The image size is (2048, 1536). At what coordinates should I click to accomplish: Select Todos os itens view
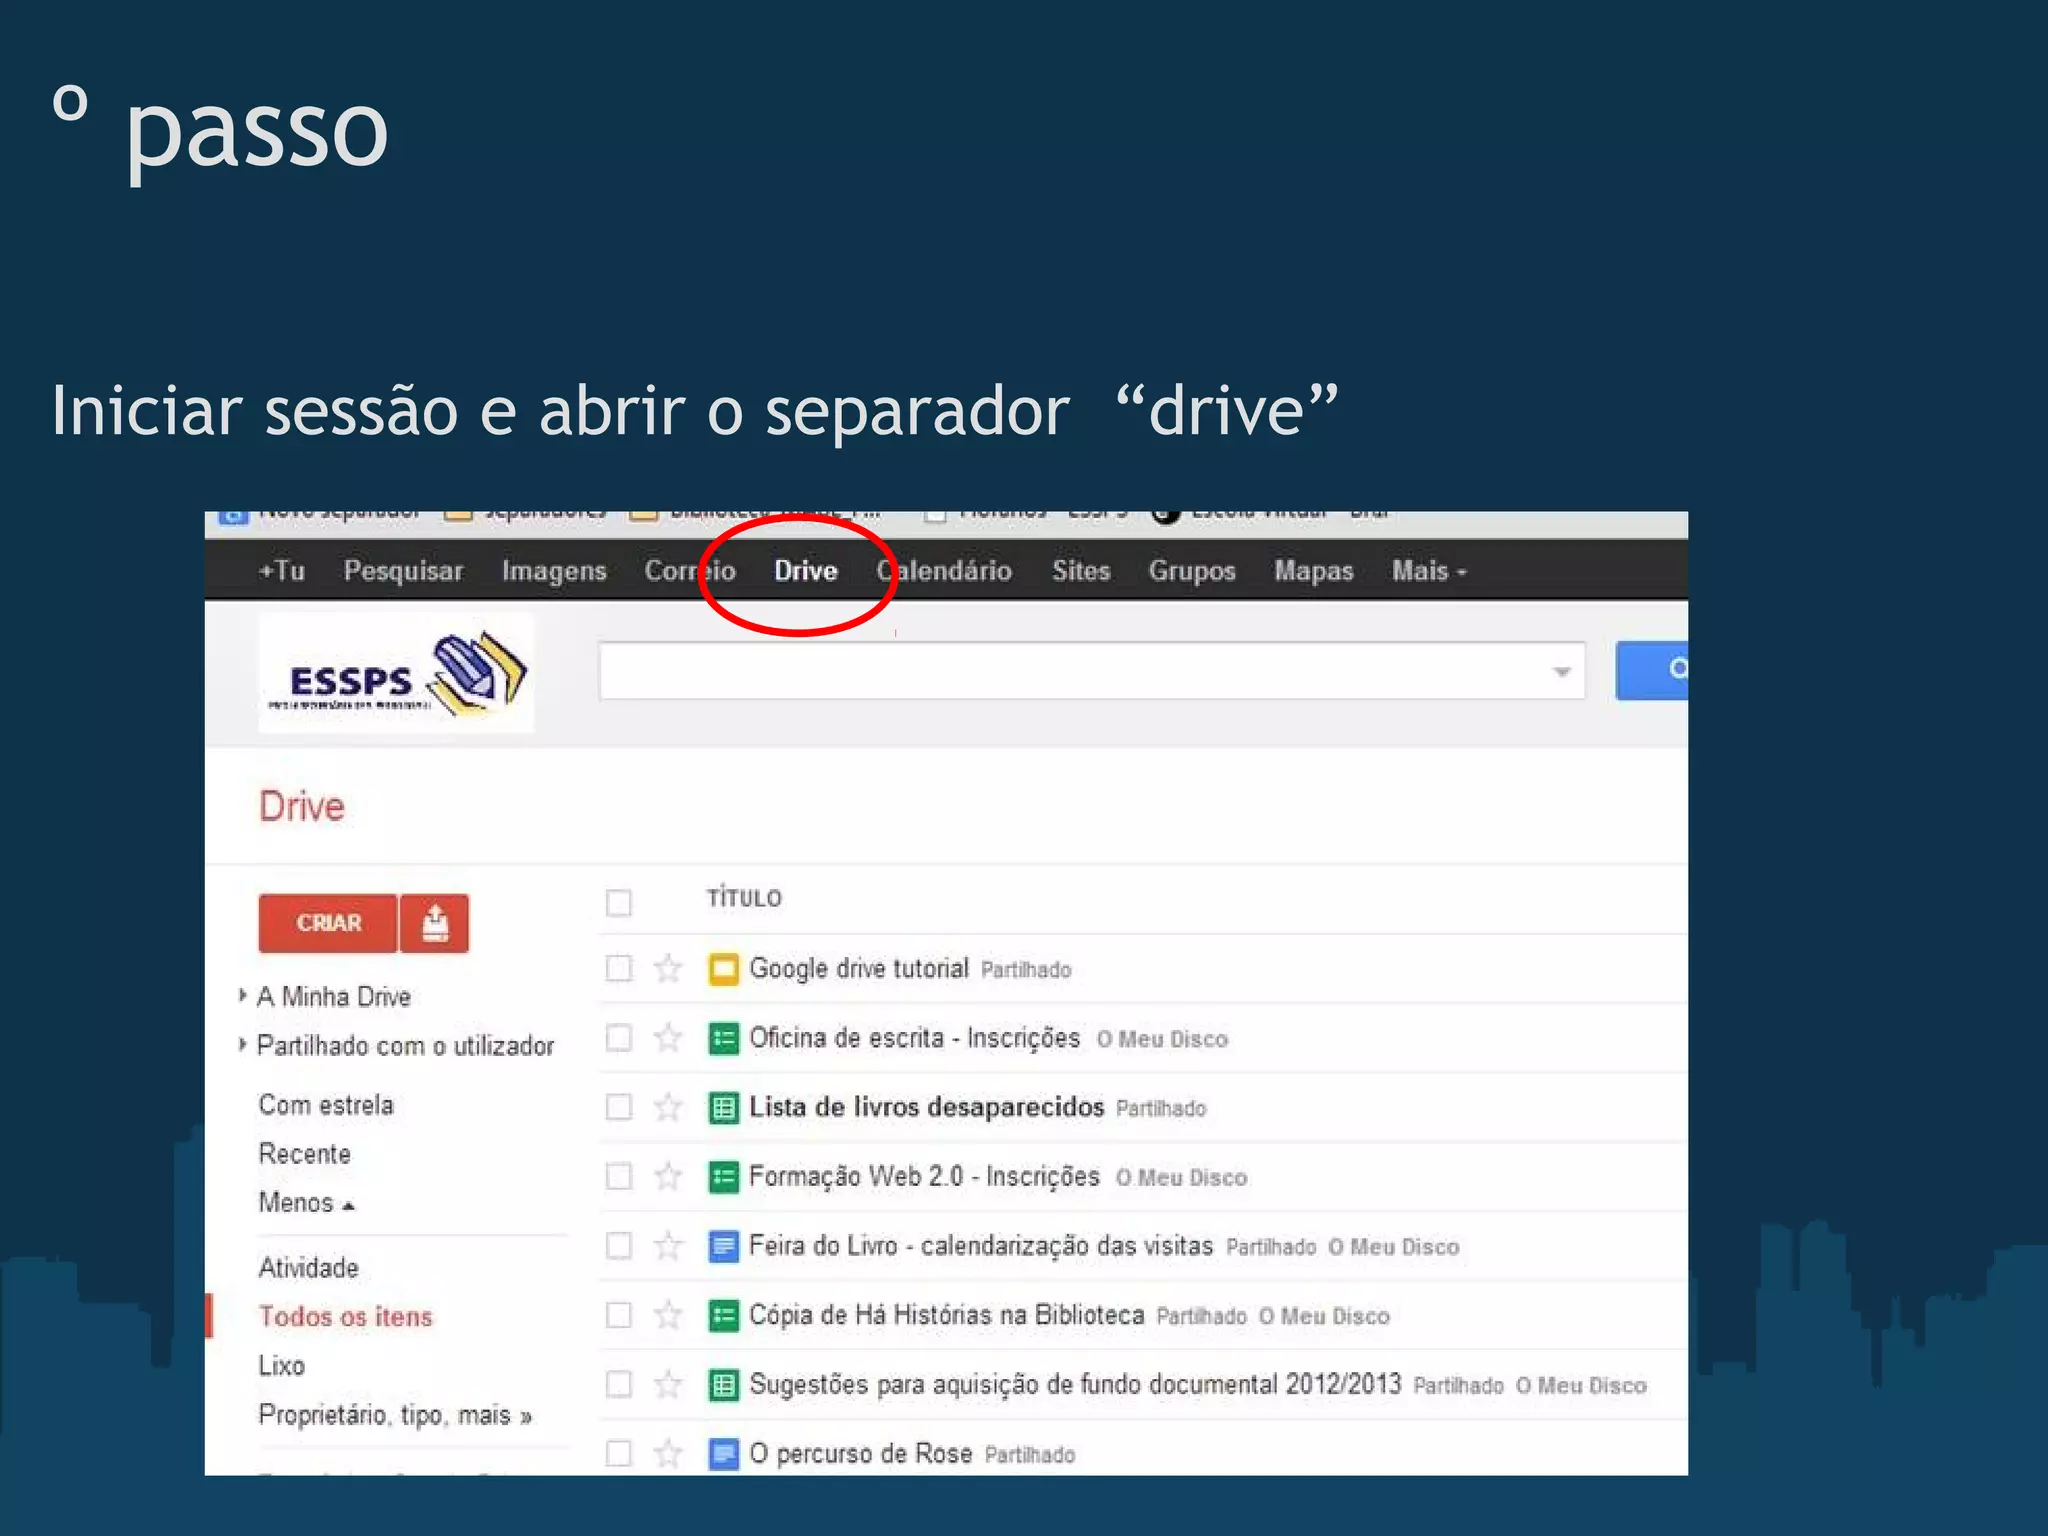coord(345,1316)
